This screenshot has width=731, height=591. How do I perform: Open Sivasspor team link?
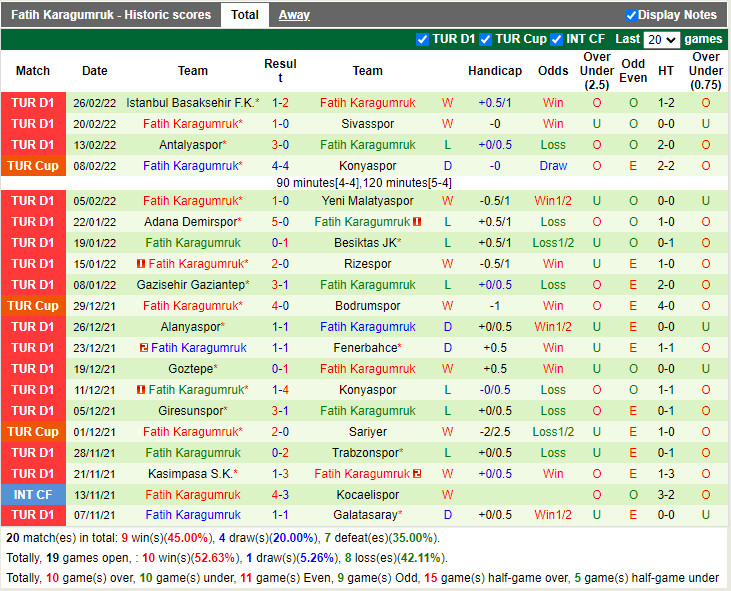pos(367,124)
